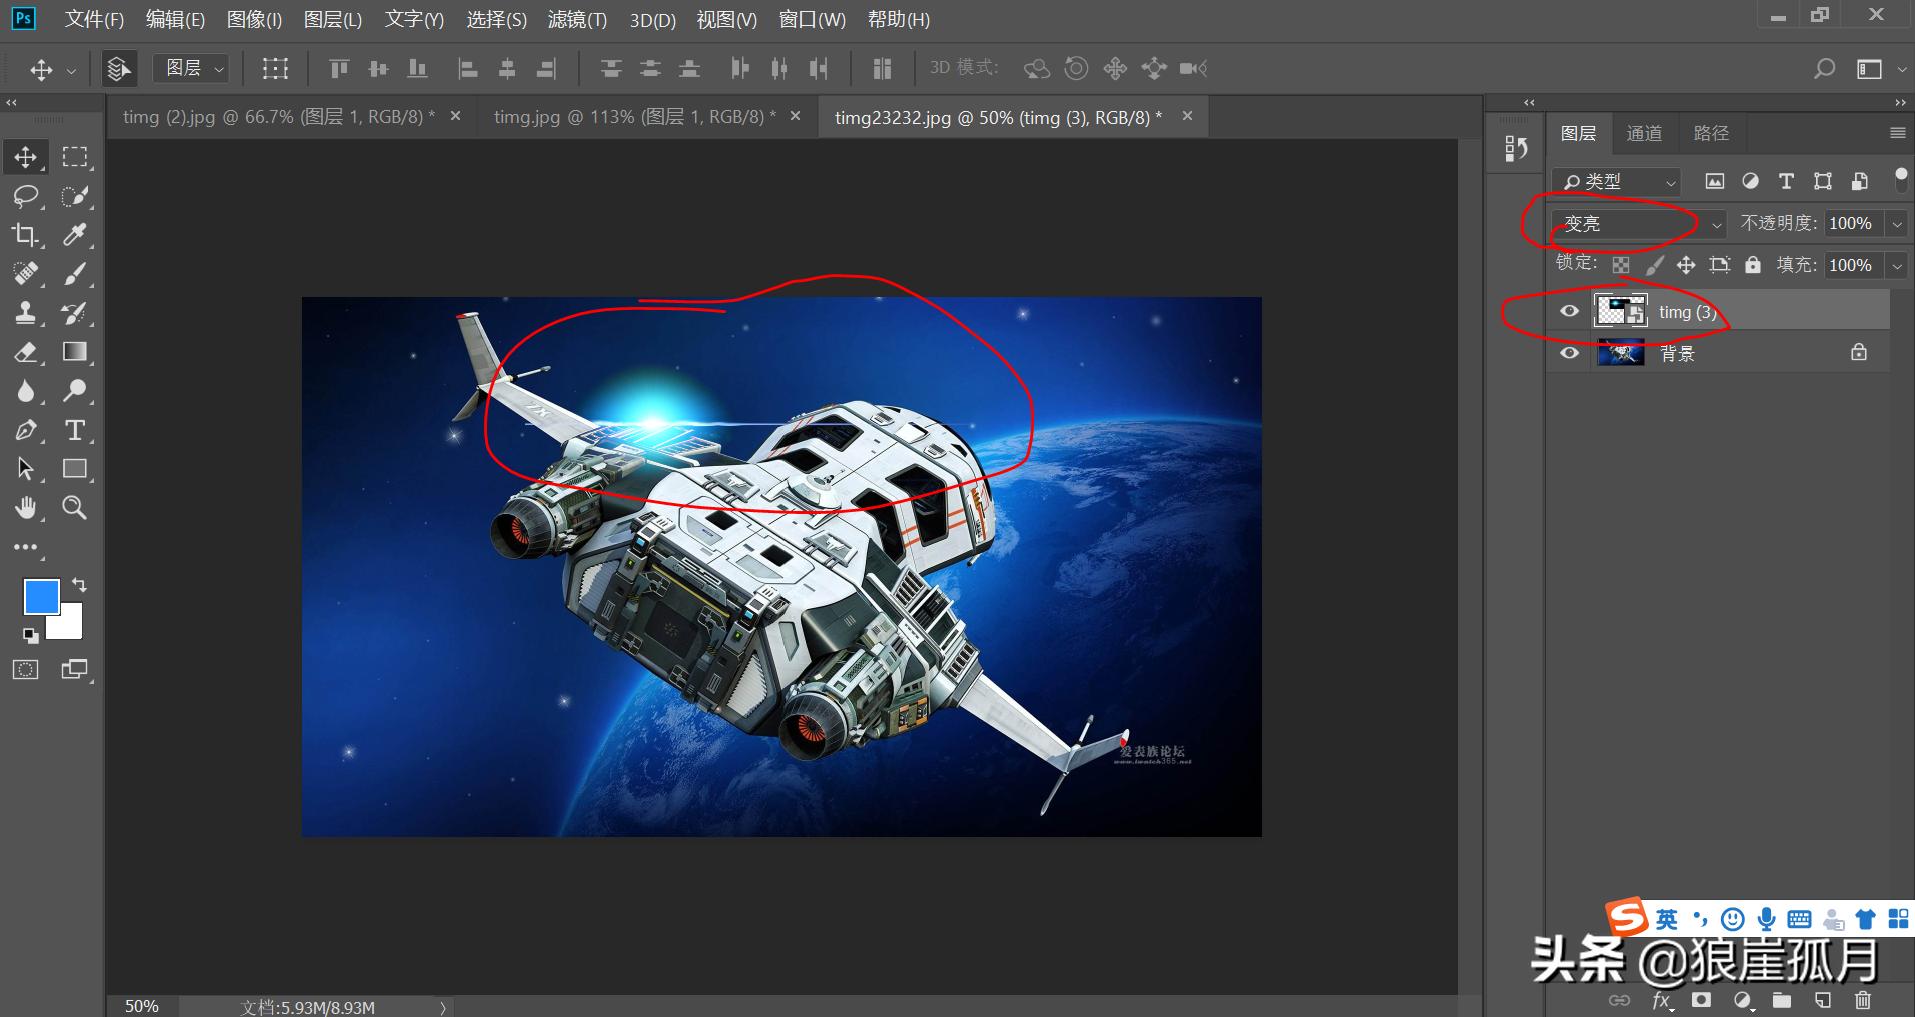Switch to the 通道 panel tab
The width and height of the screenshot is (1915, 1017).
[1644, 132]
